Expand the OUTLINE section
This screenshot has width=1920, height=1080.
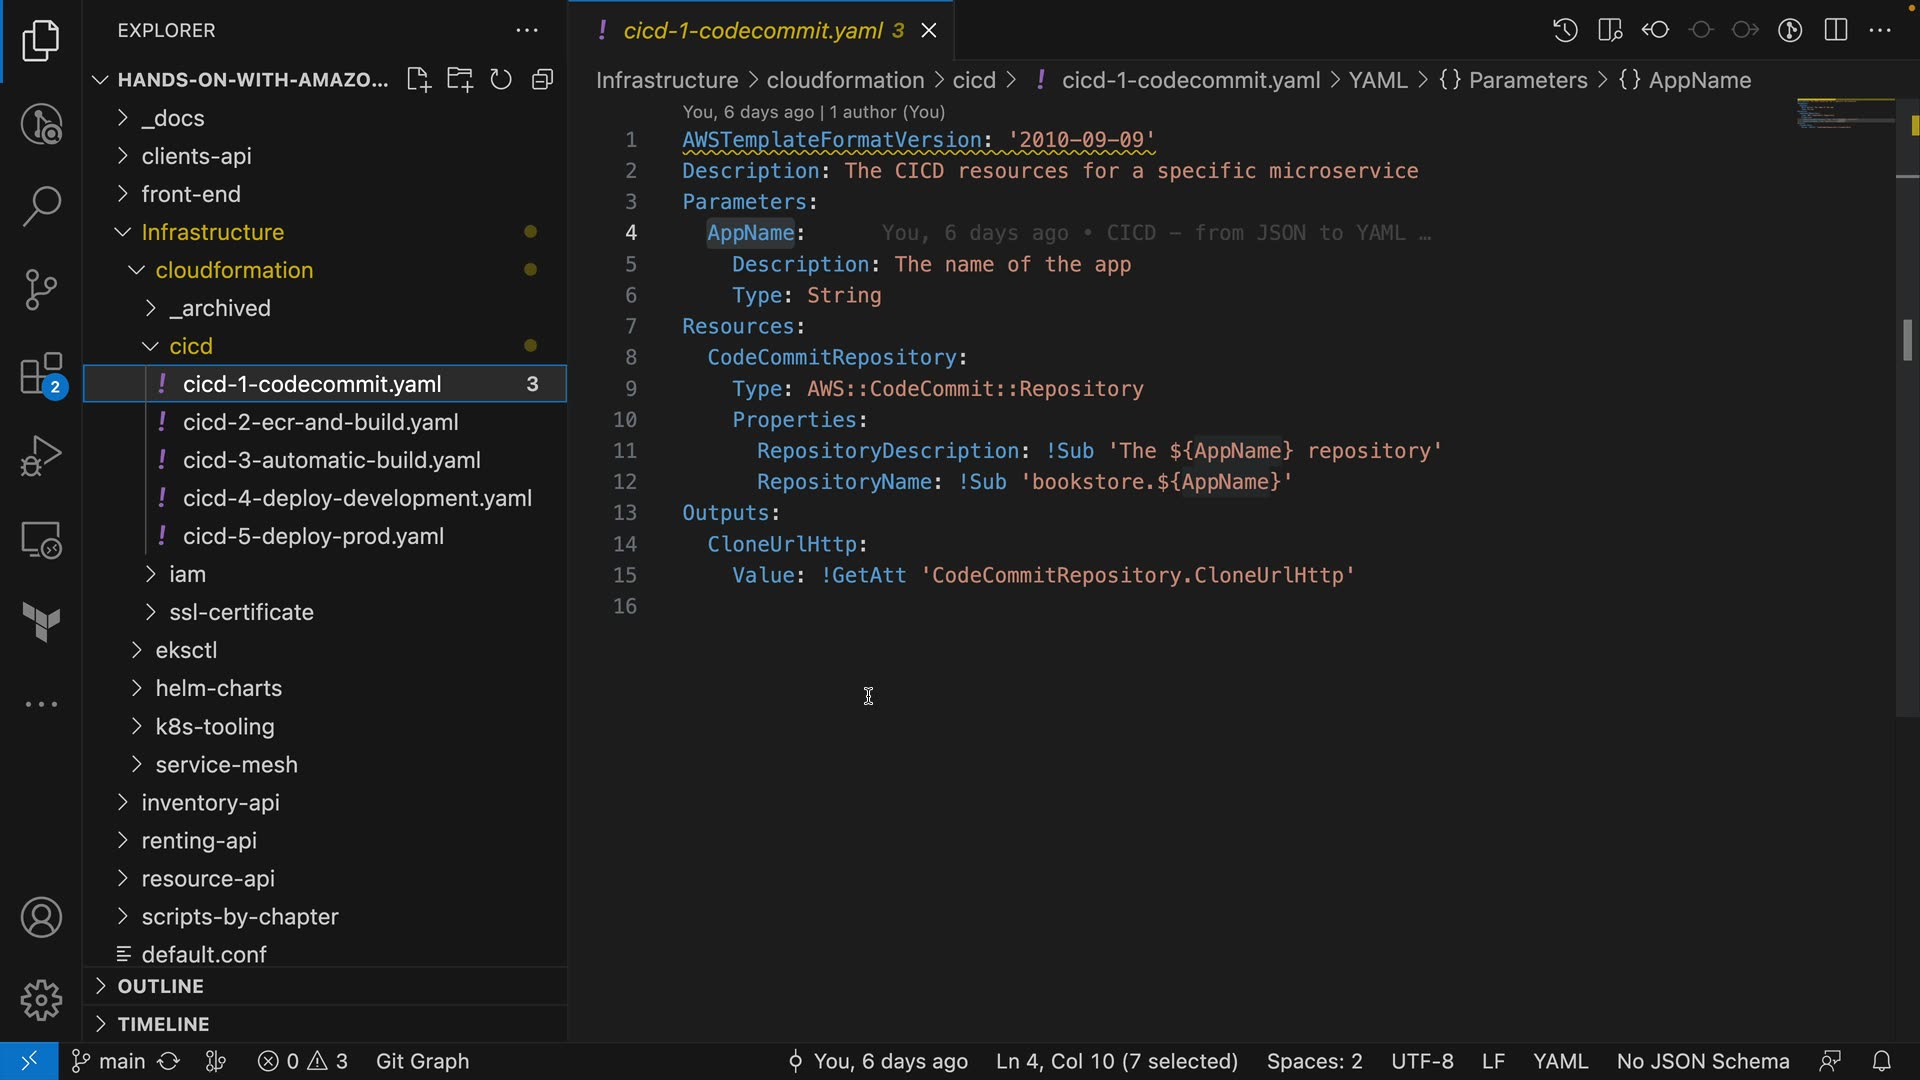point(160,986)
